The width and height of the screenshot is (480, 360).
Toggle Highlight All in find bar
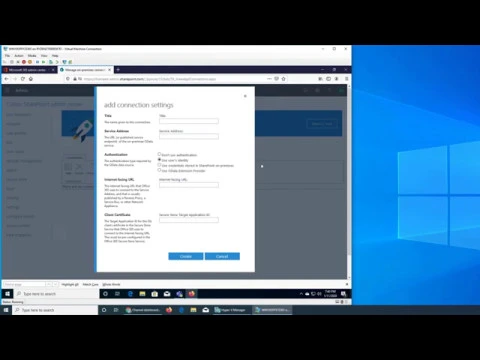70,284
